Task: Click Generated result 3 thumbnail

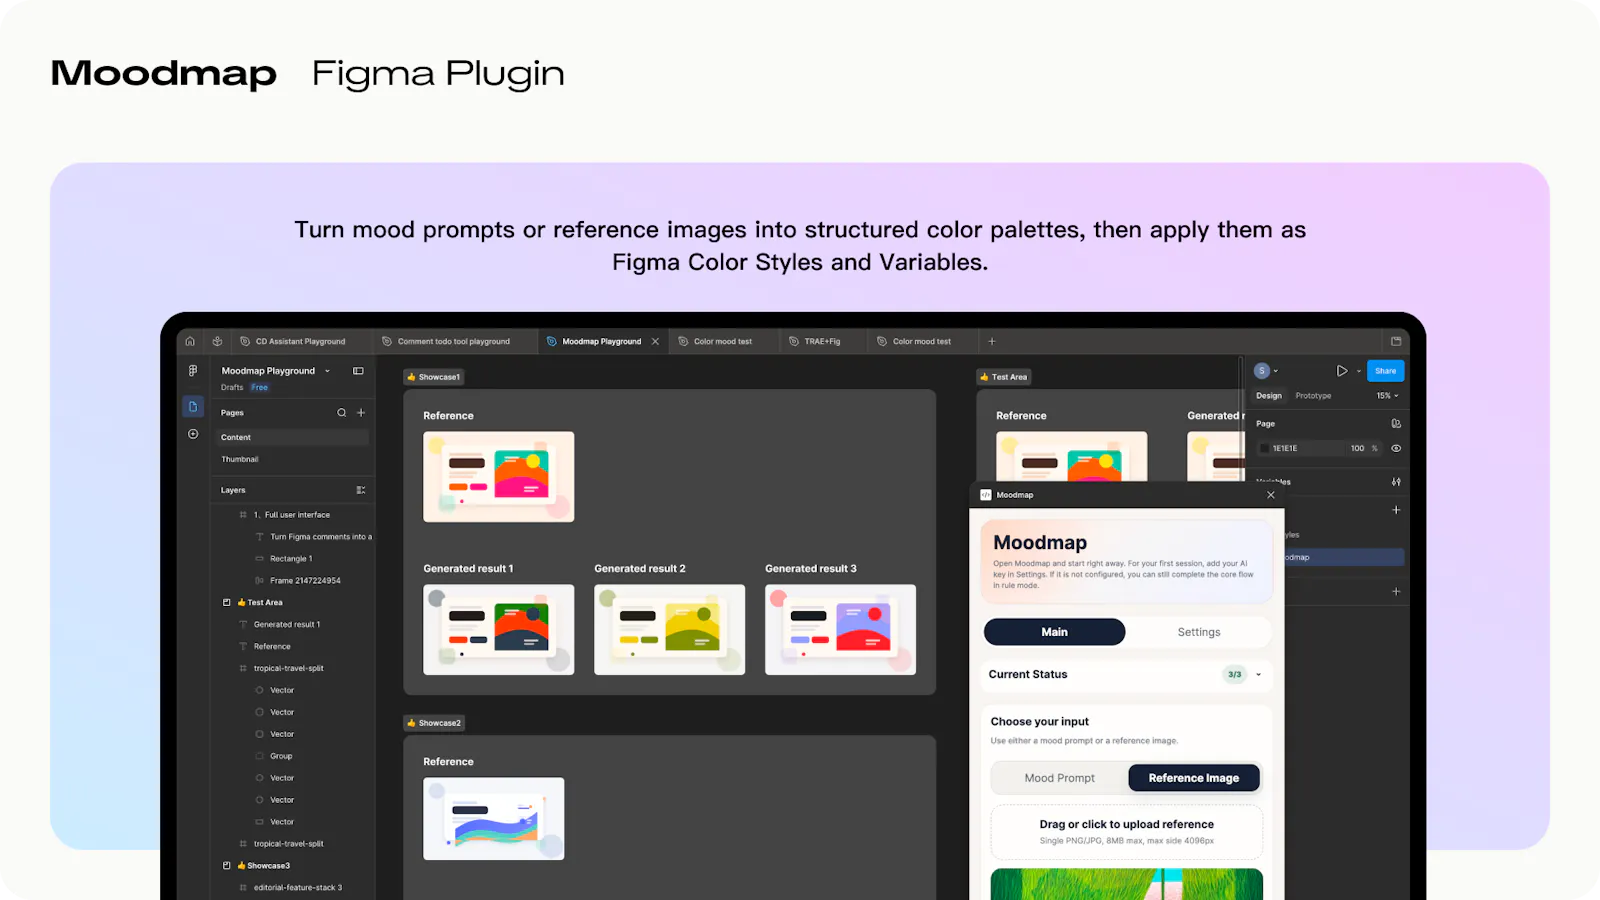Action: [841, 630]
